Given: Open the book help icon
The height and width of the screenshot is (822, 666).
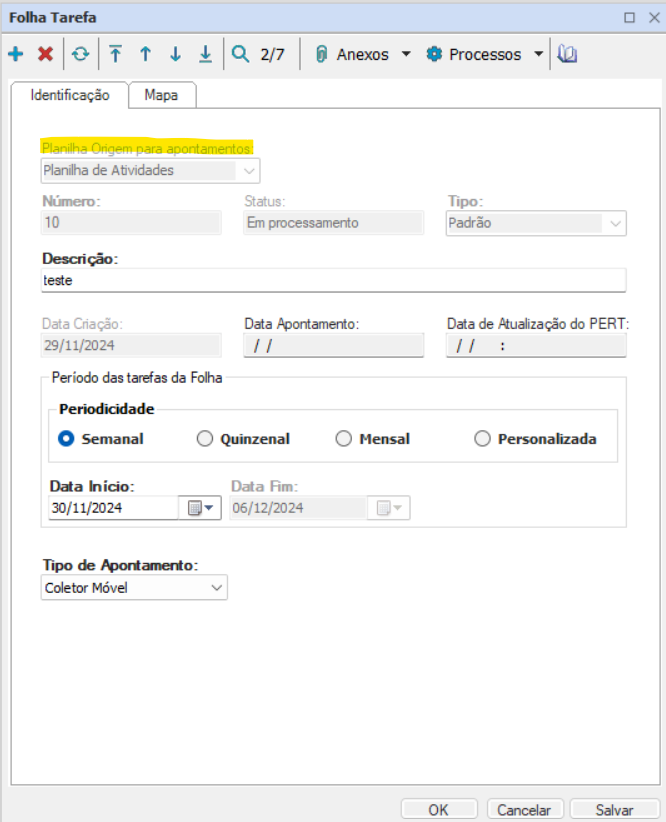Looking at the screenshot, I should pyautogui.click(x=568, y=55).
